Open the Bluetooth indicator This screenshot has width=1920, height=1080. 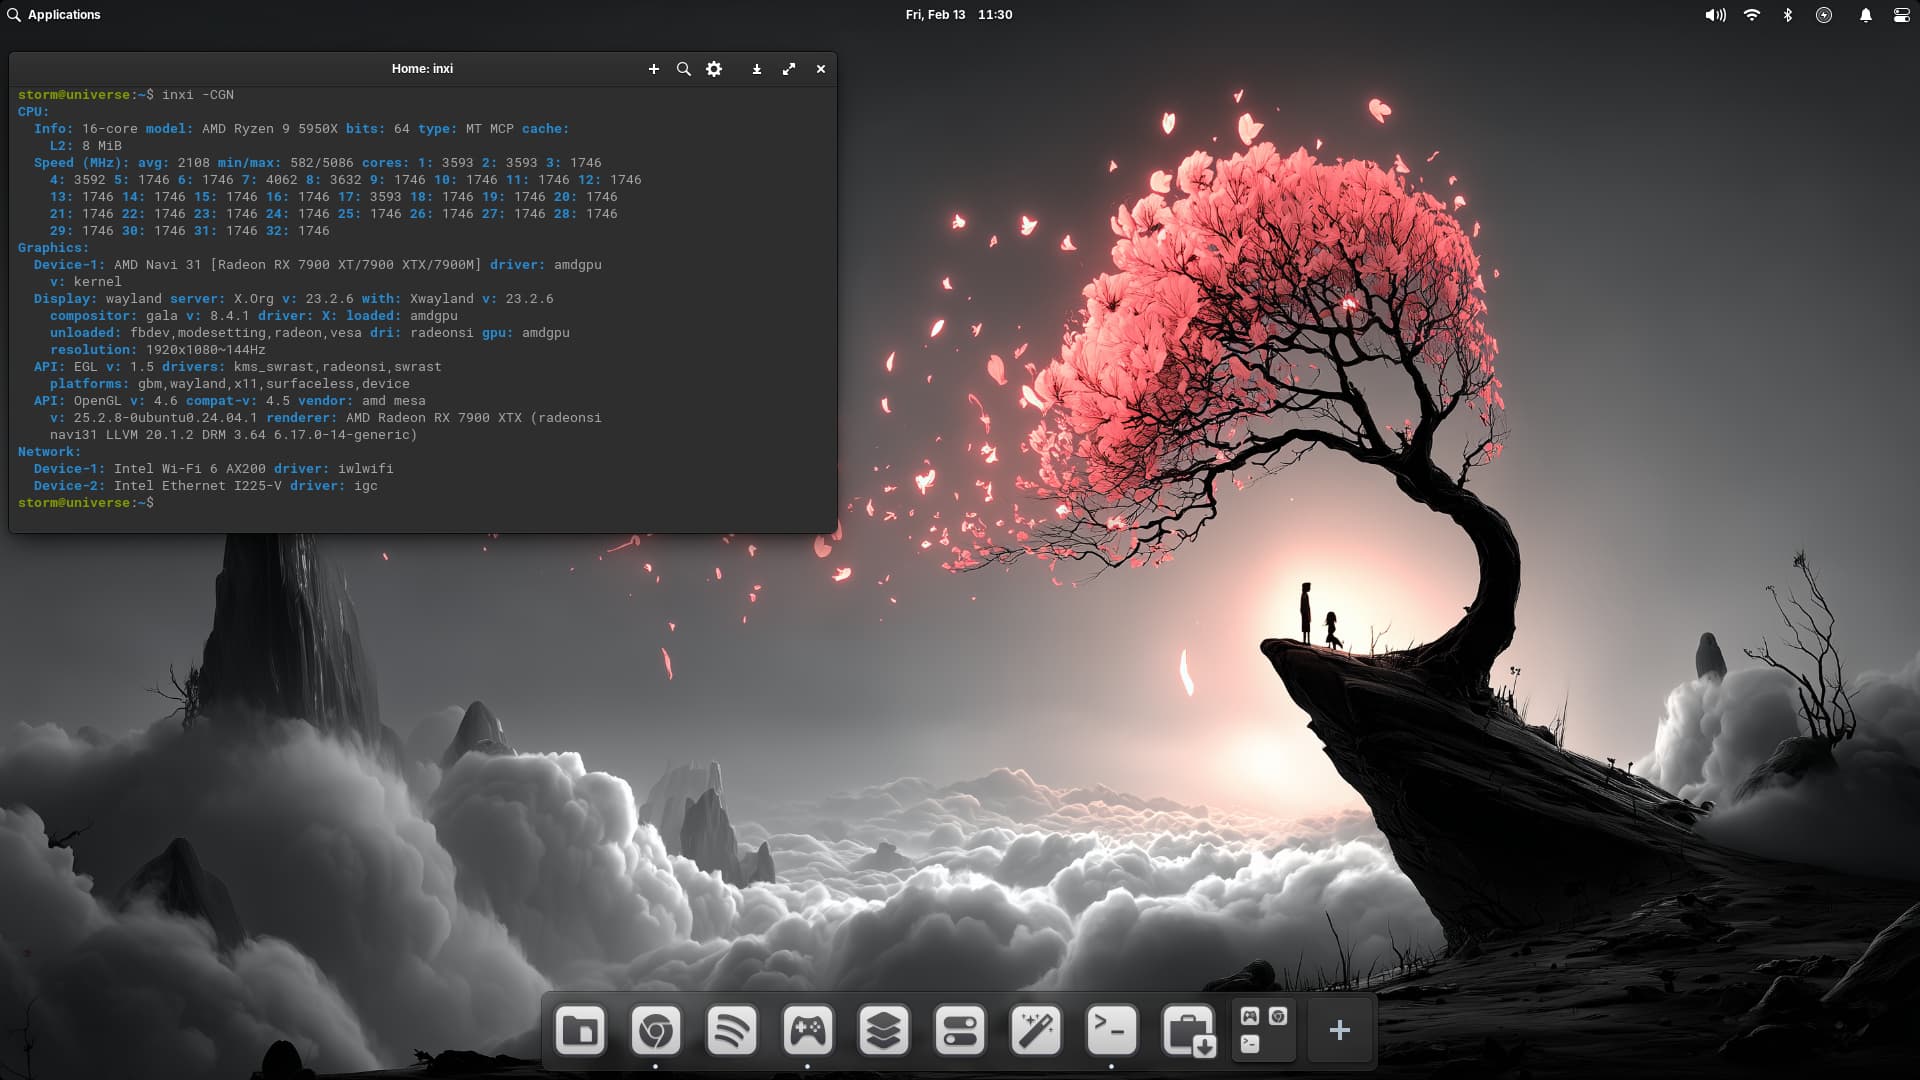click(x=1788, y=15)
